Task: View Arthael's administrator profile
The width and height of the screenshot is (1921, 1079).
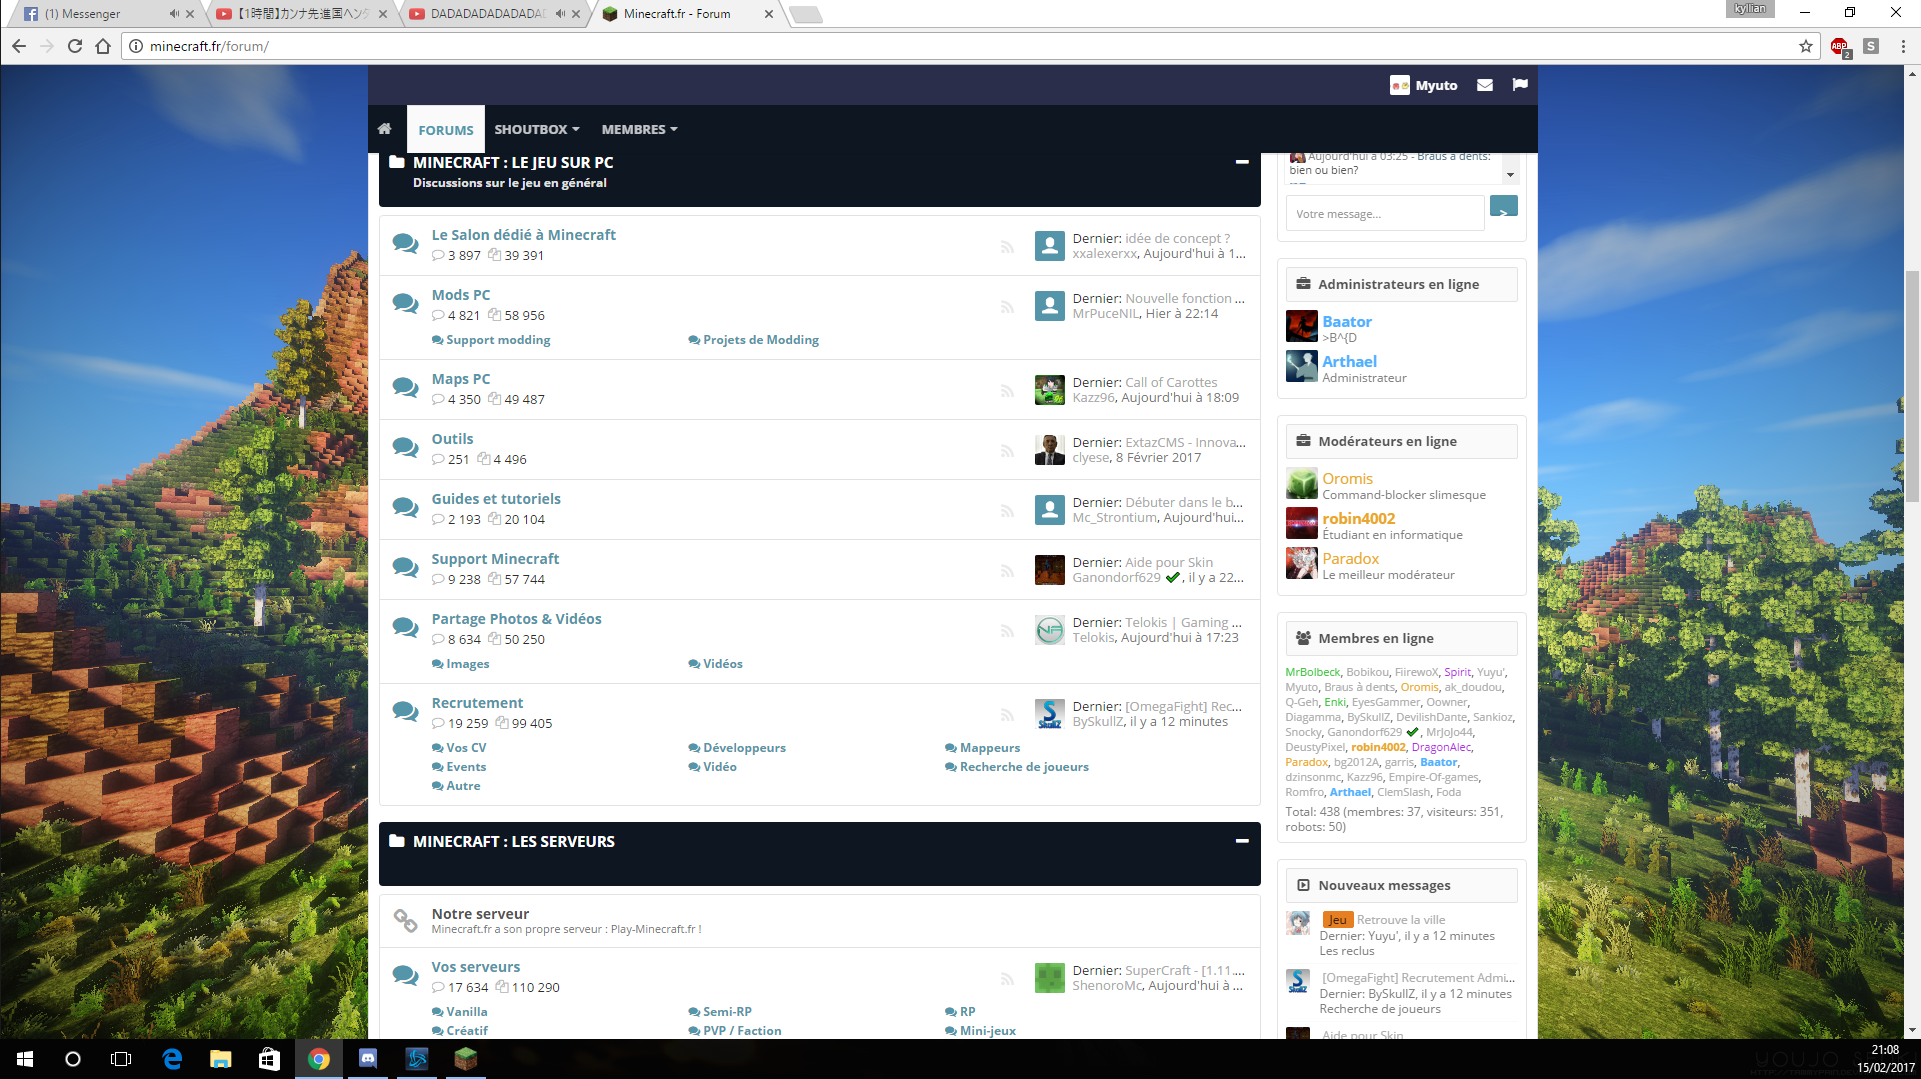Action: [1350, 362]
